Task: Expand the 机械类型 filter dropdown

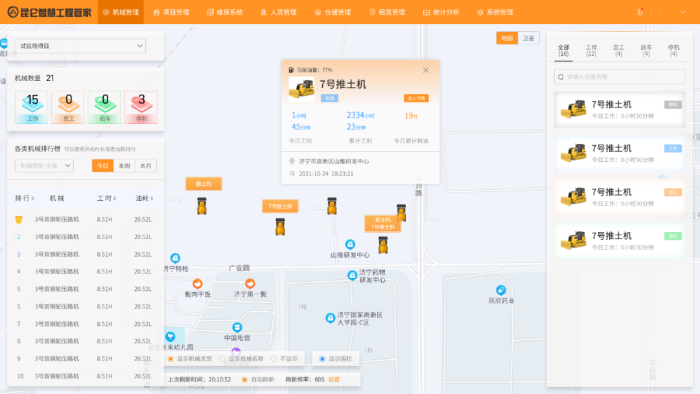Action: coord(44,166)
